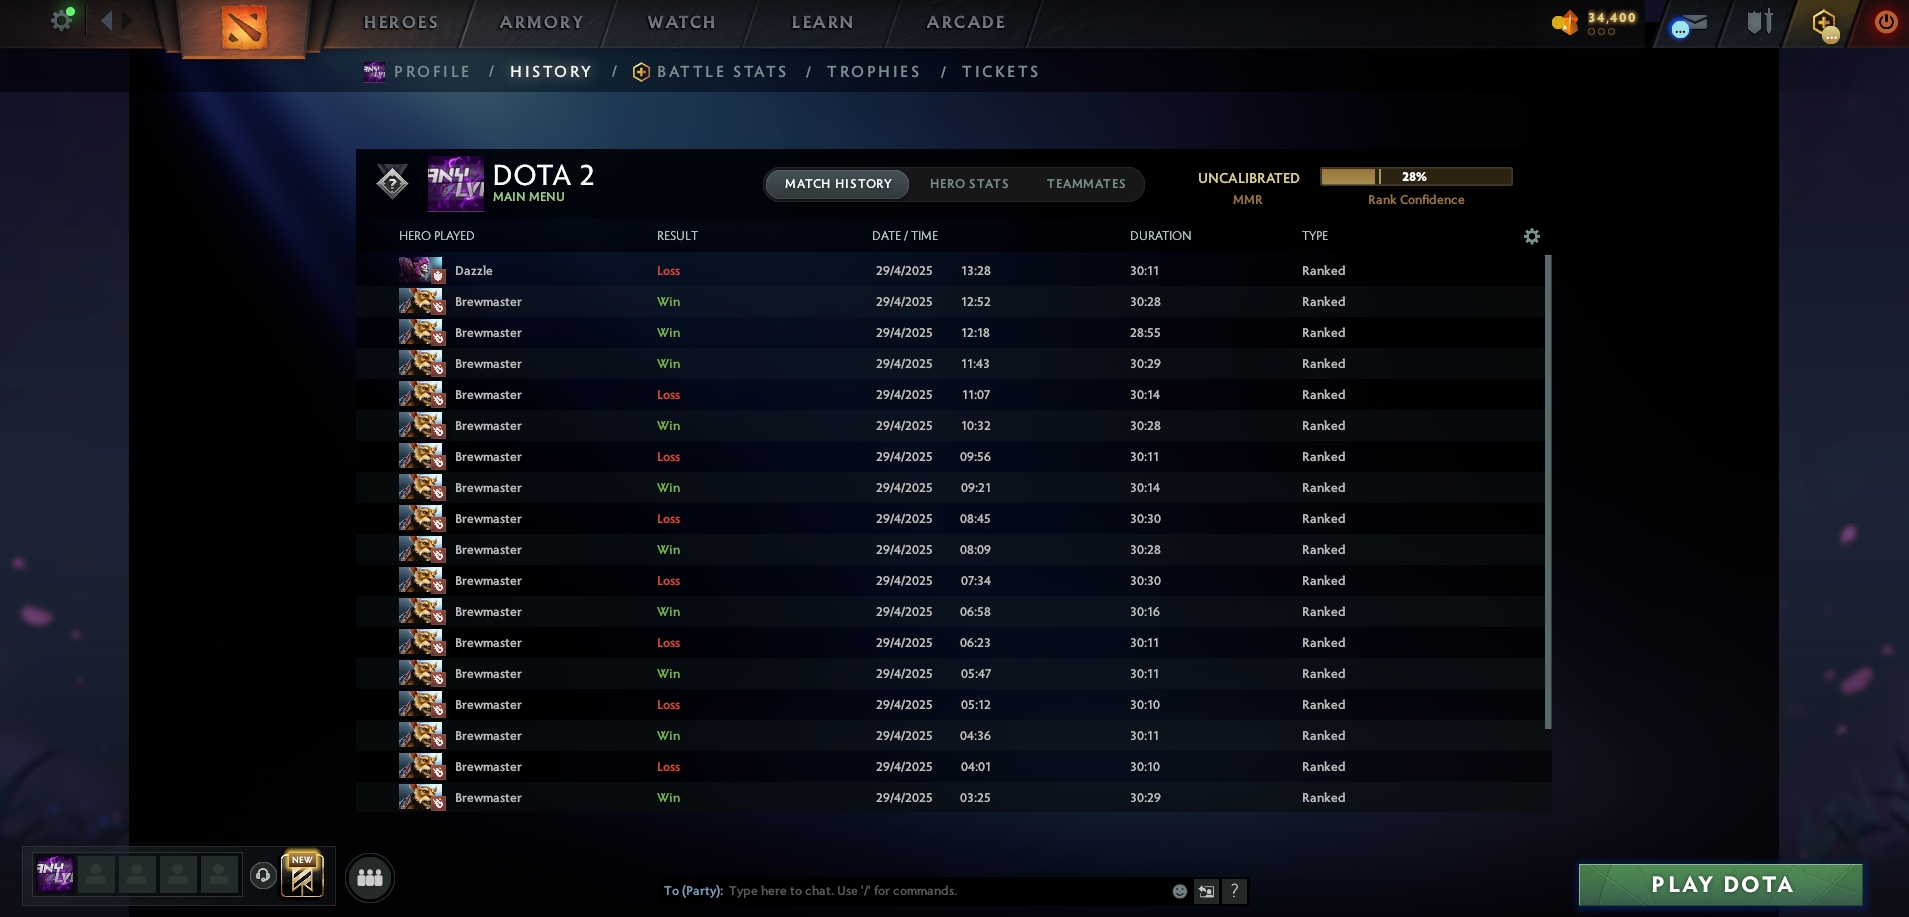
Task: Click the second empty party slot
Action: [137, 875]
